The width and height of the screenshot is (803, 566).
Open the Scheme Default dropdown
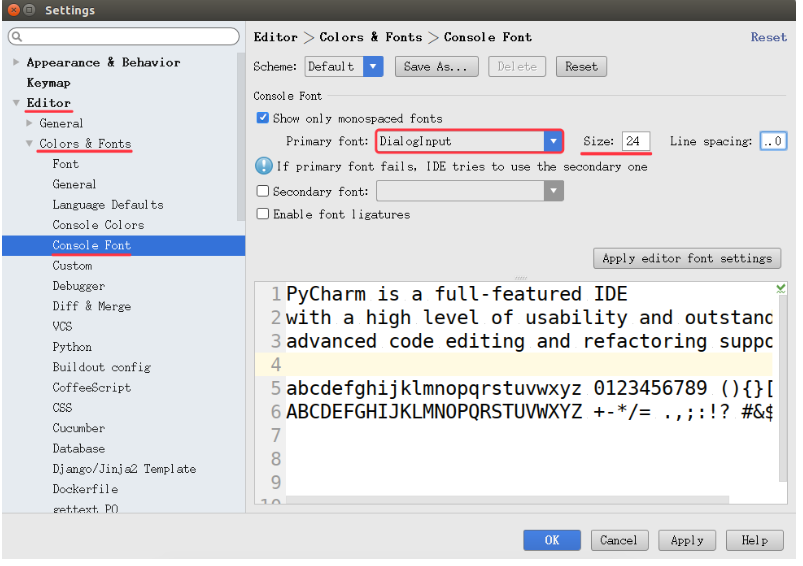373,67
